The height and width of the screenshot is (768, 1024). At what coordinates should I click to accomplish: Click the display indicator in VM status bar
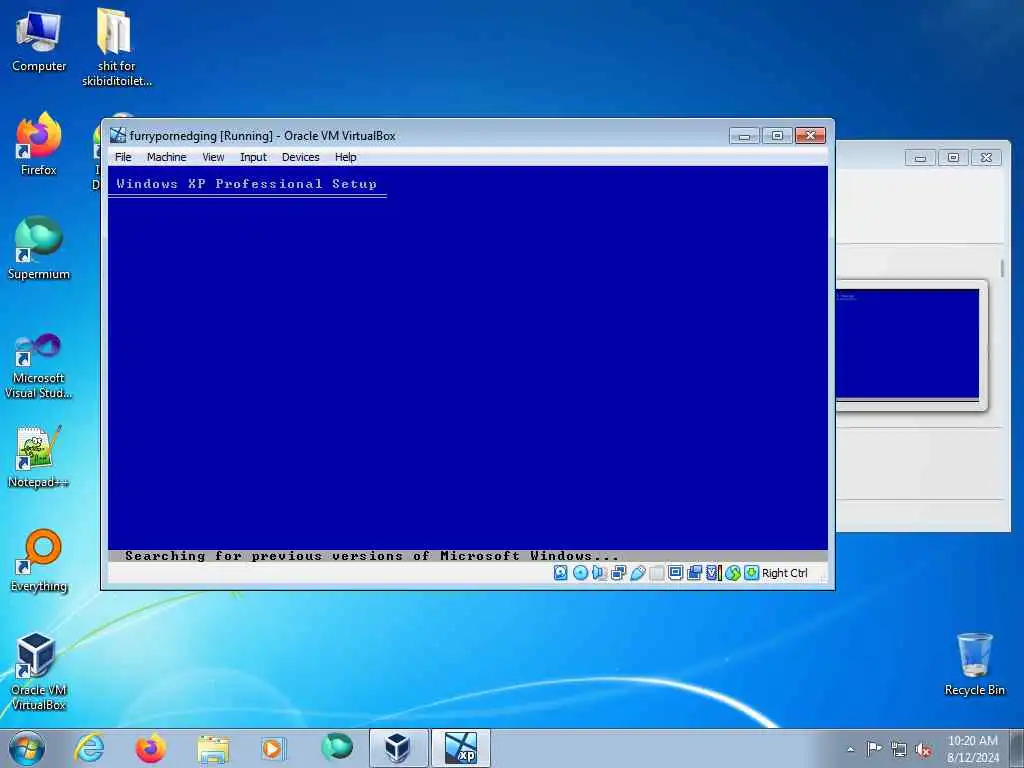(675, 573)
